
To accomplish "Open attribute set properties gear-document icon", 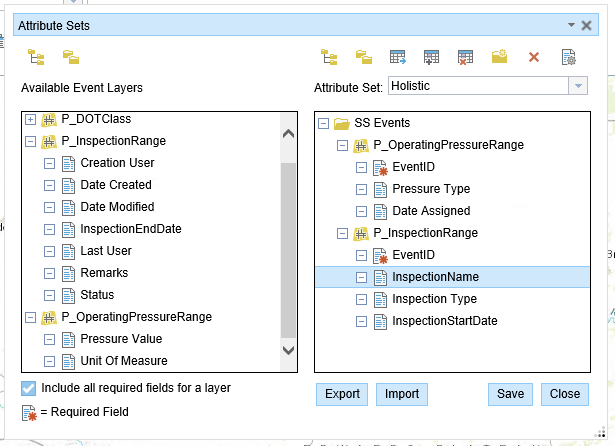I will [568, 57].
